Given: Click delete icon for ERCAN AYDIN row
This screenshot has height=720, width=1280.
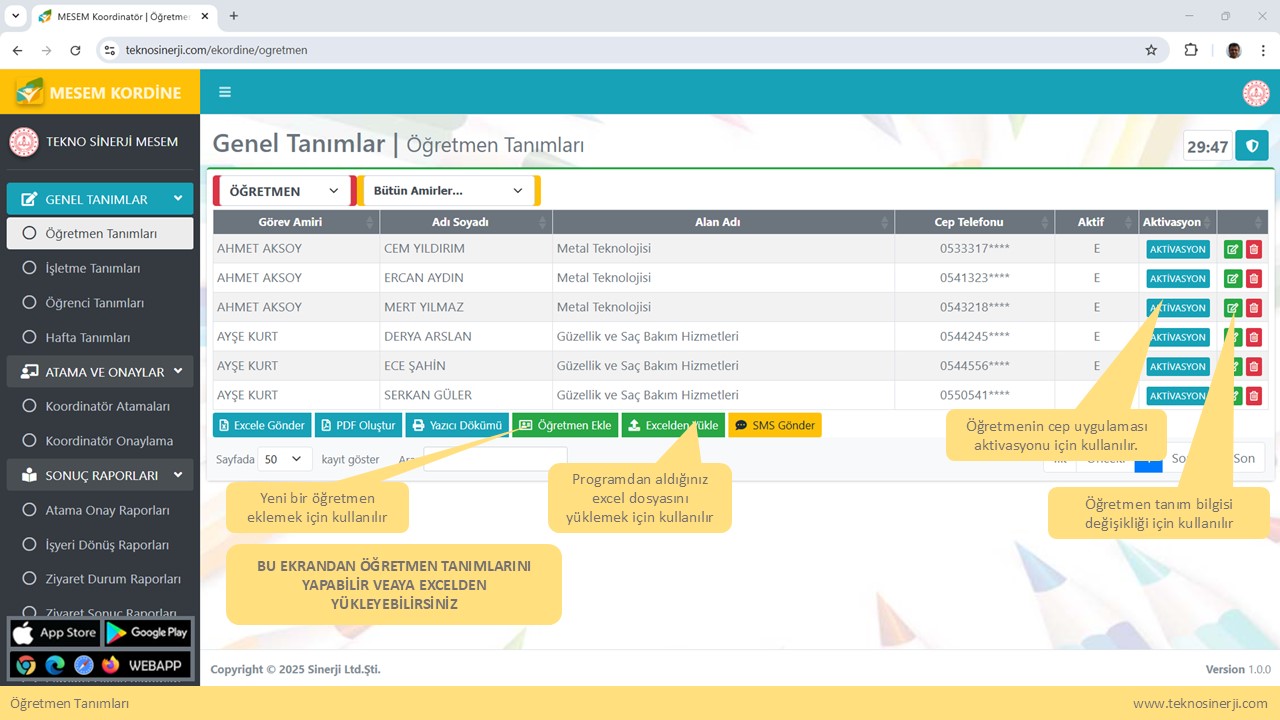Looking at the screenshot, I should click(x=1254, y=279).
